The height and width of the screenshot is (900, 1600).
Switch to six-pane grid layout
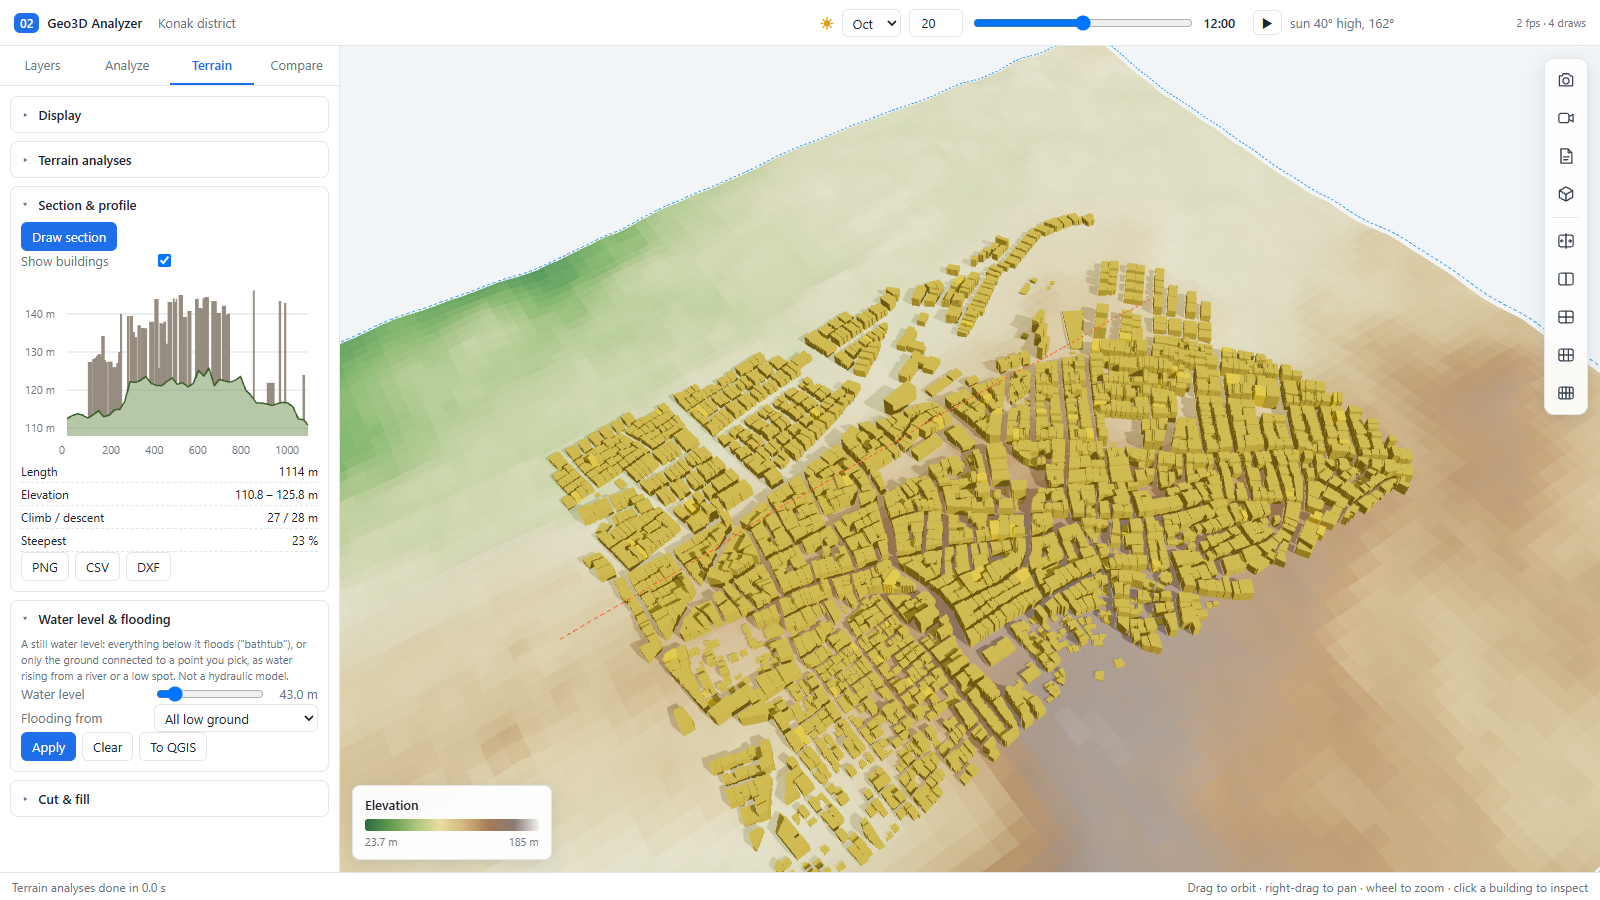[x=1566, y=355]
